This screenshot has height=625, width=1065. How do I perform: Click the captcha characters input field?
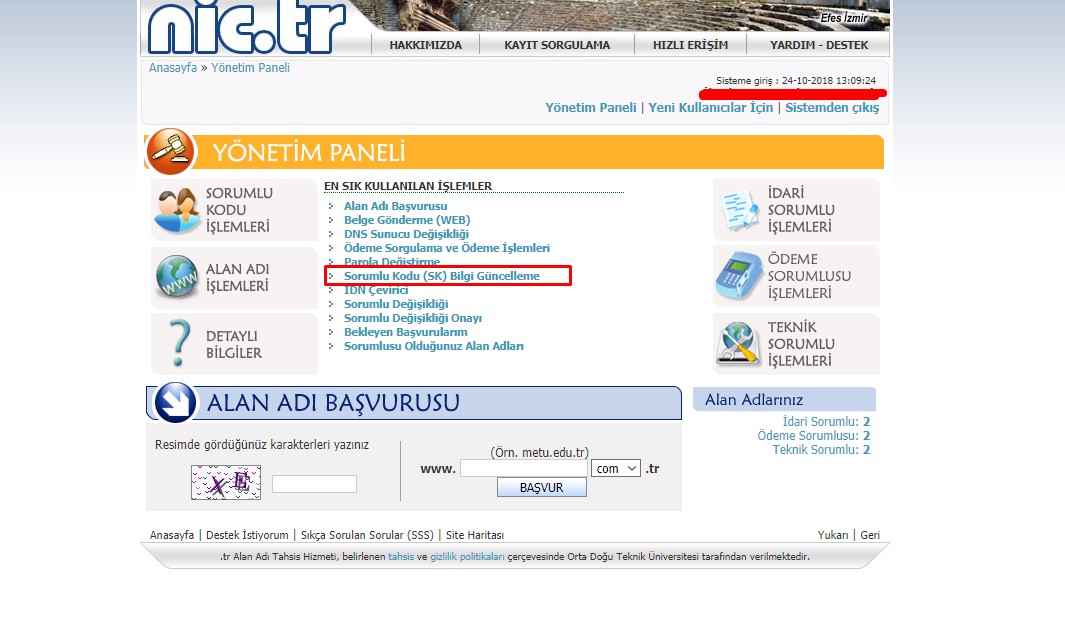[x=314, y=484]
